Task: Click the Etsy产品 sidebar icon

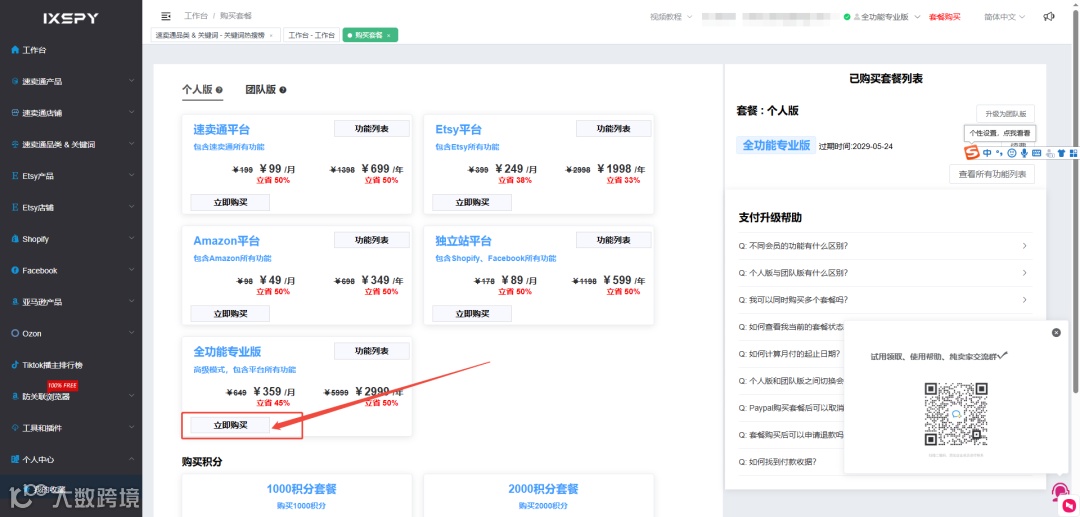Action: [15, 176]
